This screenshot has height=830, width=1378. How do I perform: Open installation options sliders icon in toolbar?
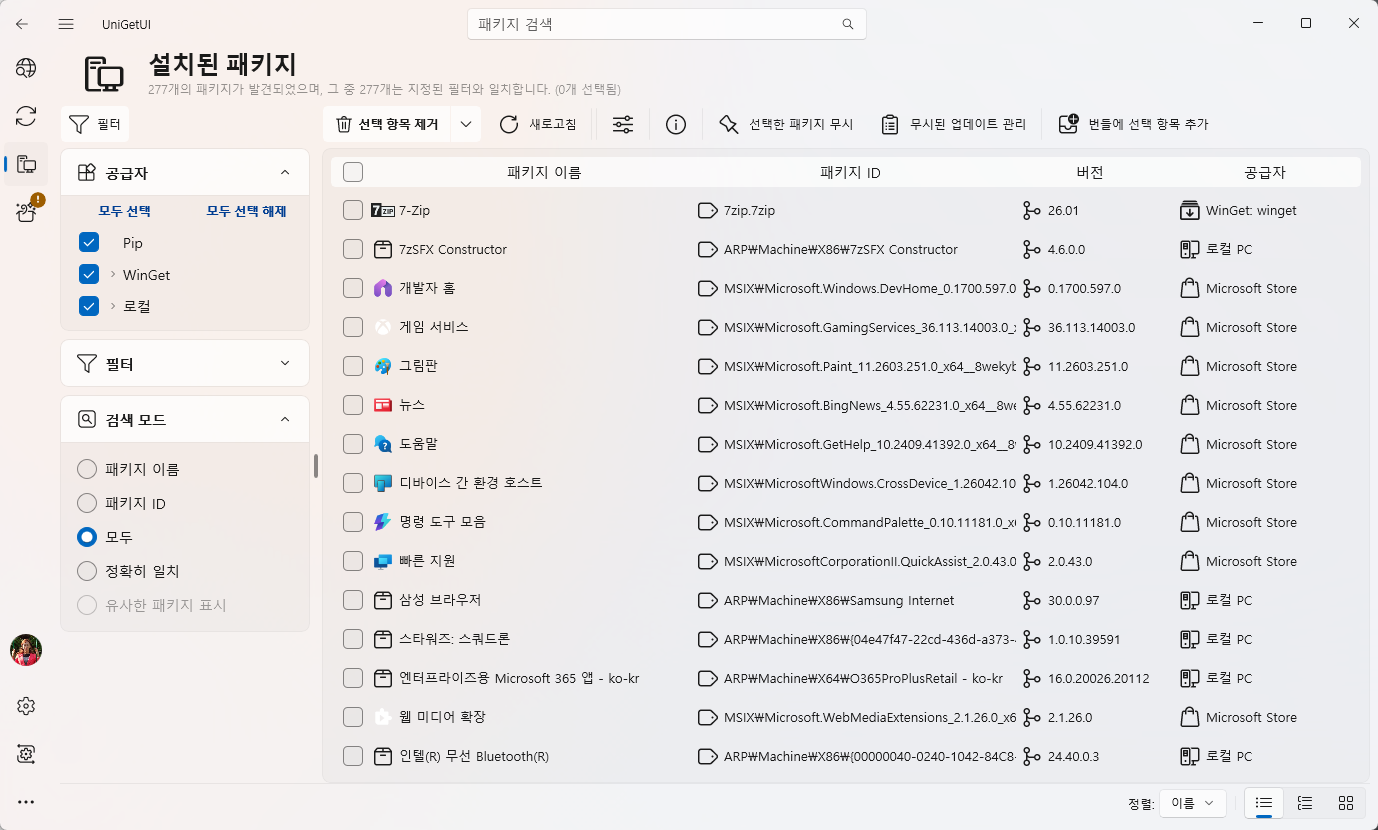[x=623, y=124]
